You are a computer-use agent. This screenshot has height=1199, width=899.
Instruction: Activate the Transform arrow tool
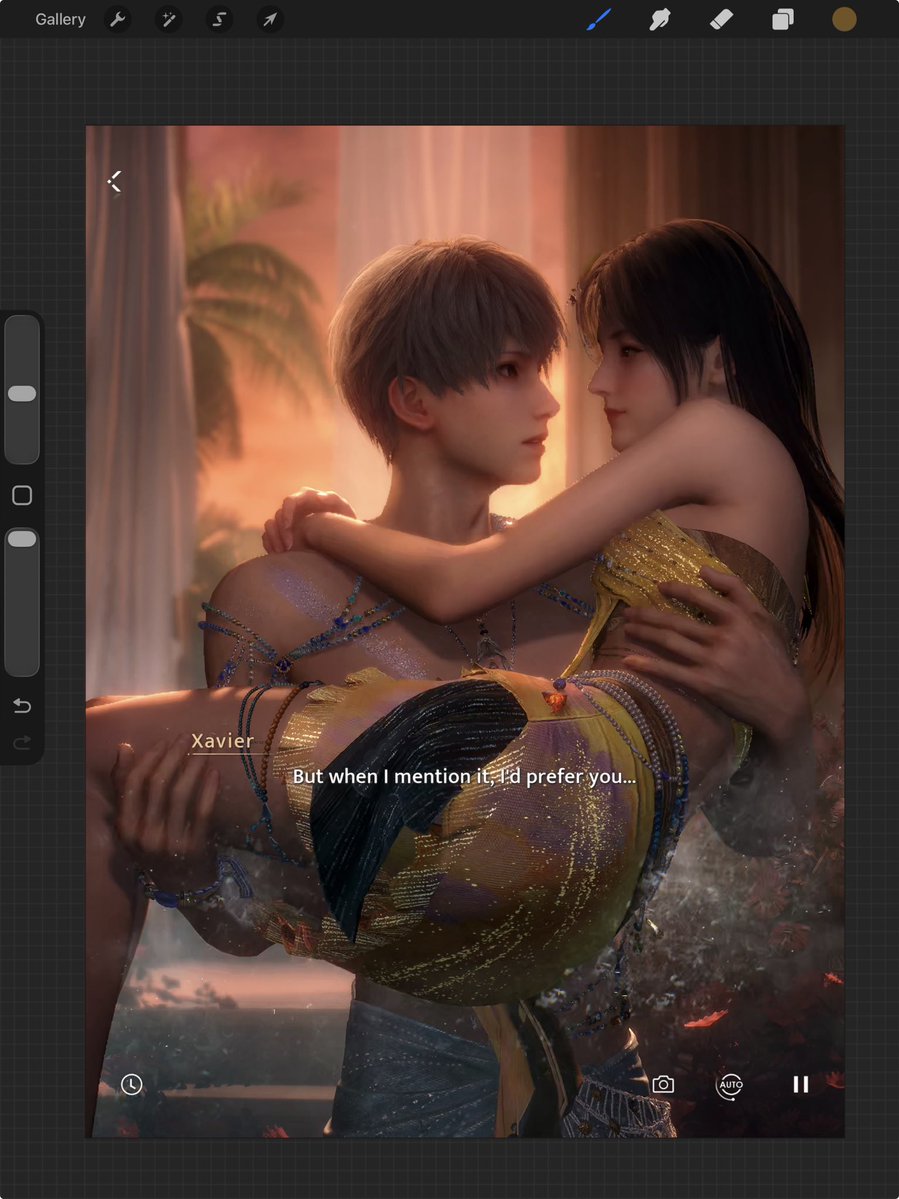[270, 19]
